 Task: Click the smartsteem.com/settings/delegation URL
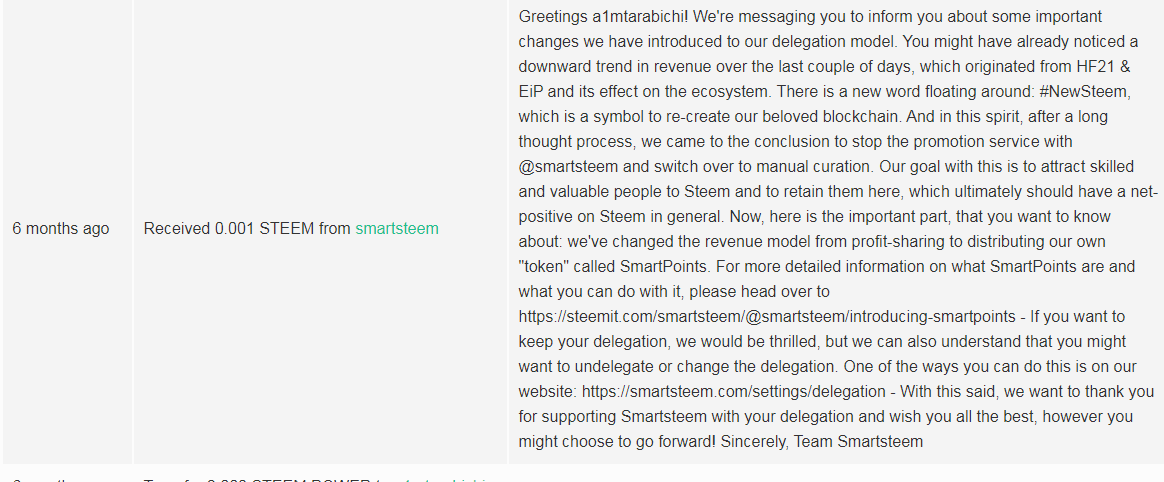tap(733, 391)
